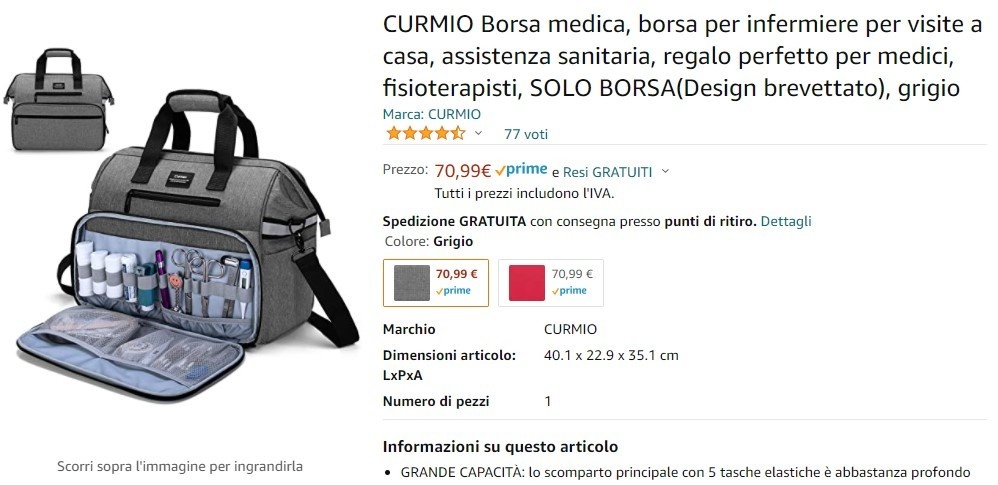Click Prime badge in red color option

pos(569,291)
